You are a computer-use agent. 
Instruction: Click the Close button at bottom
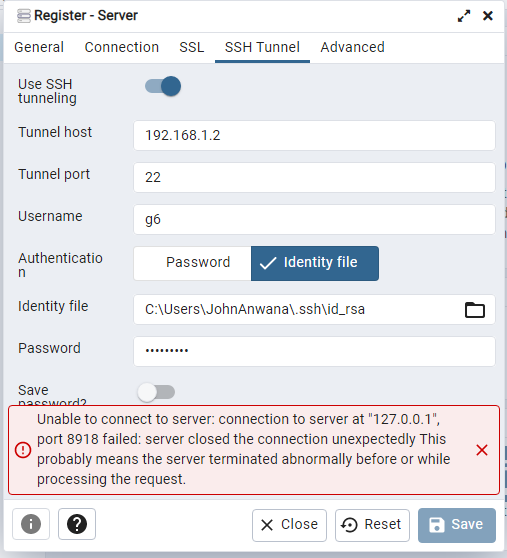pos(289,525)
